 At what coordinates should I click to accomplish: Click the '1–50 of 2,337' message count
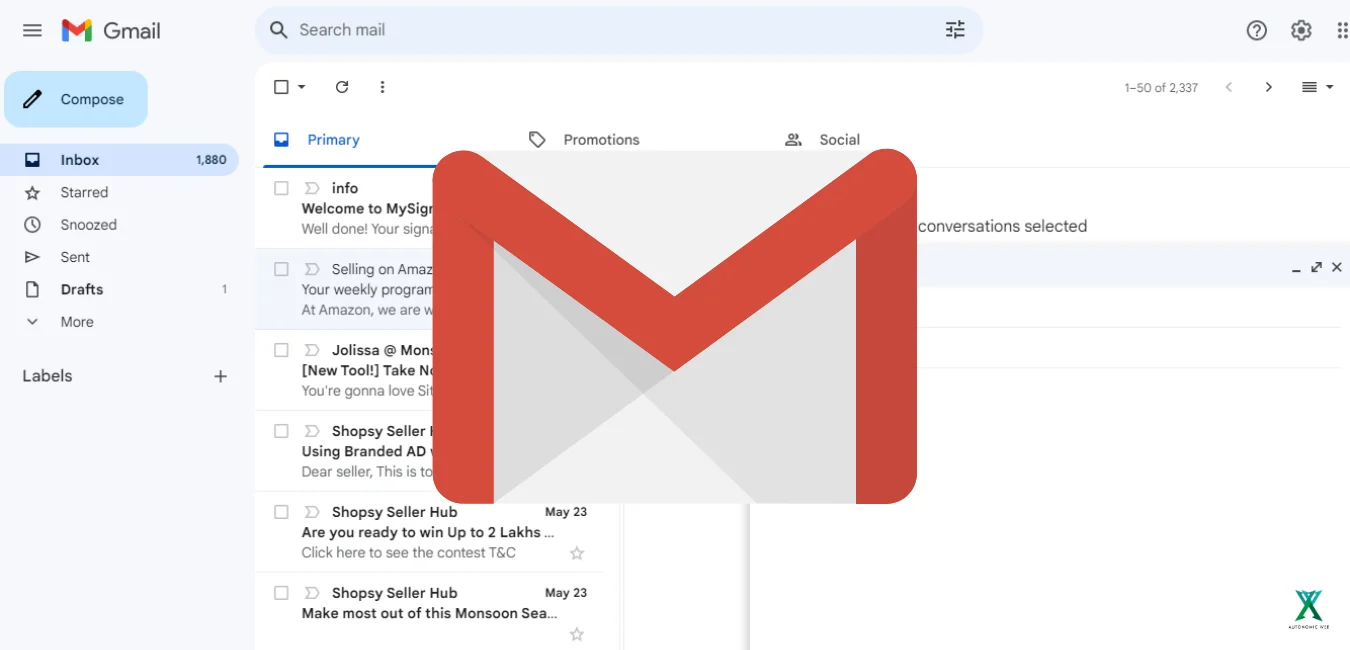(x=1161, y=88)
